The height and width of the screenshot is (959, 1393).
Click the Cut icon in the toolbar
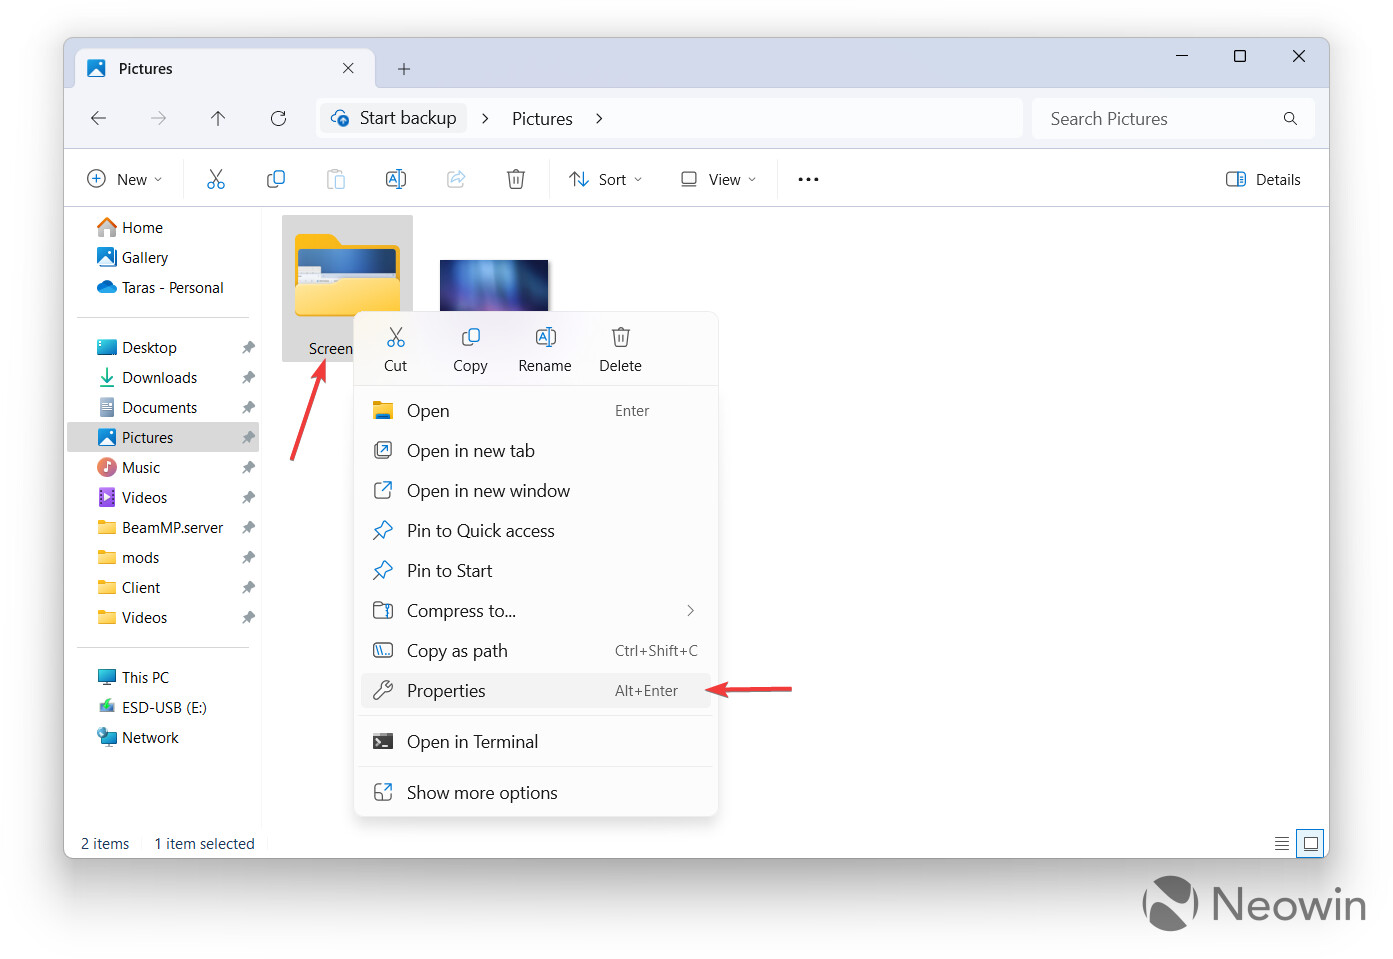tap(216, 179)
